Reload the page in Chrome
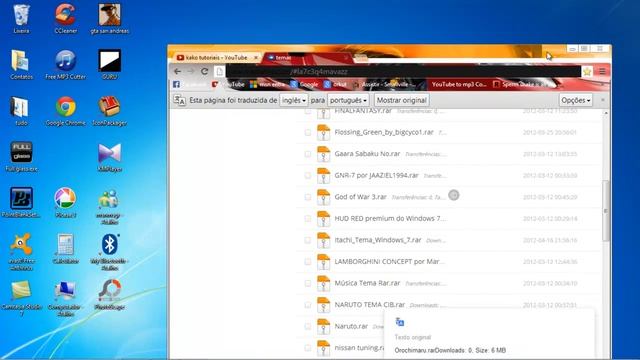This screenshot has height=360, width=640. click(x=204, y=71)
